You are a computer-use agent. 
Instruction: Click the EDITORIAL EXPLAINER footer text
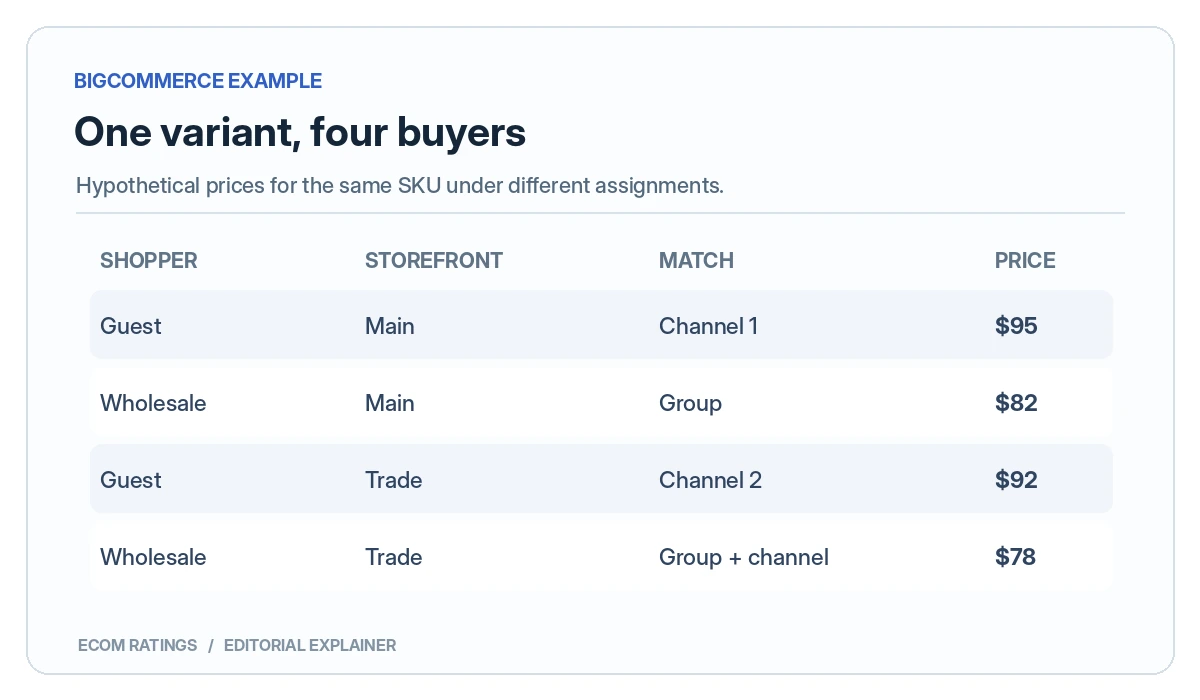[310, 645]
